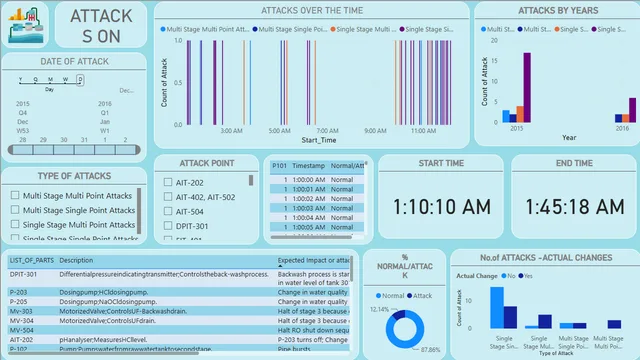Click the orange 2015 bar in Attacks by Years
The height and width of the screenshot is (360, 640).
(x=520, y=114)
